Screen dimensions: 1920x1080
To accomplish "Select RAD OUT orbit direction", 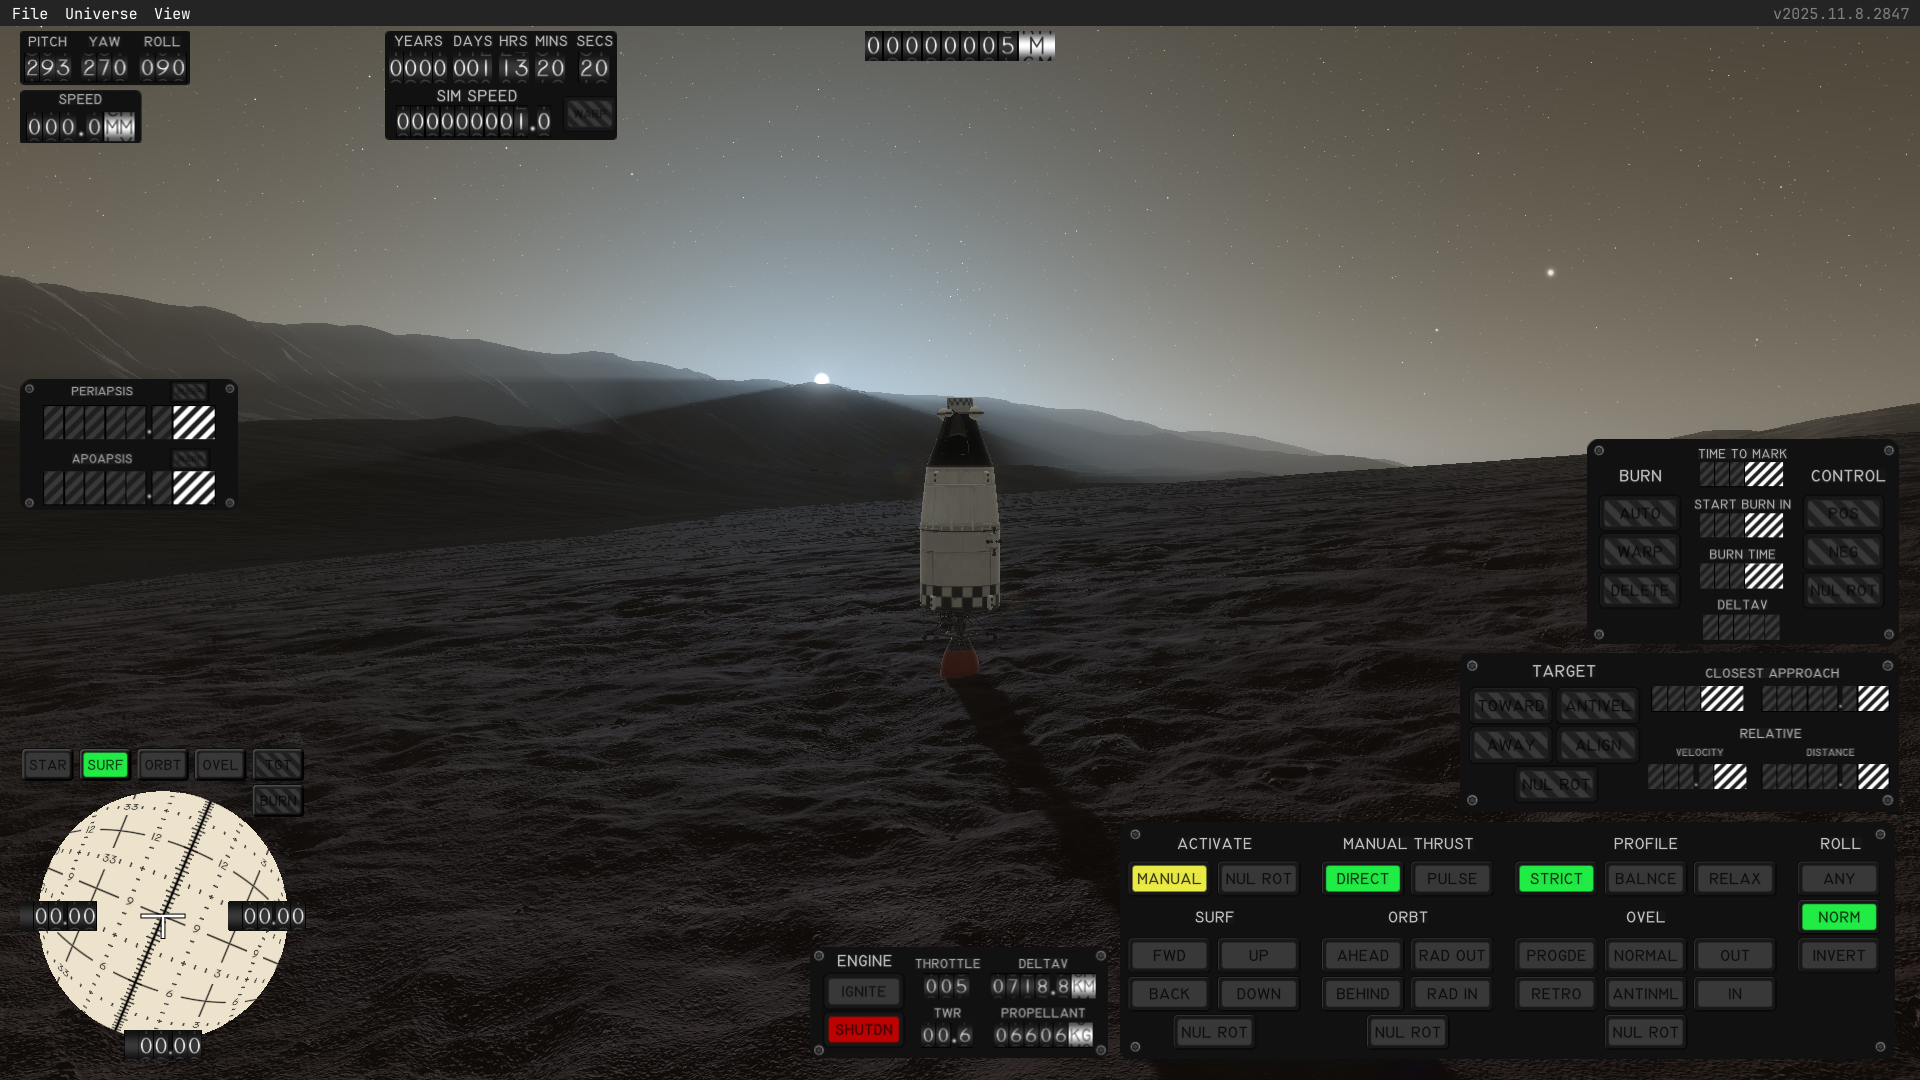I will [1451, 955].
